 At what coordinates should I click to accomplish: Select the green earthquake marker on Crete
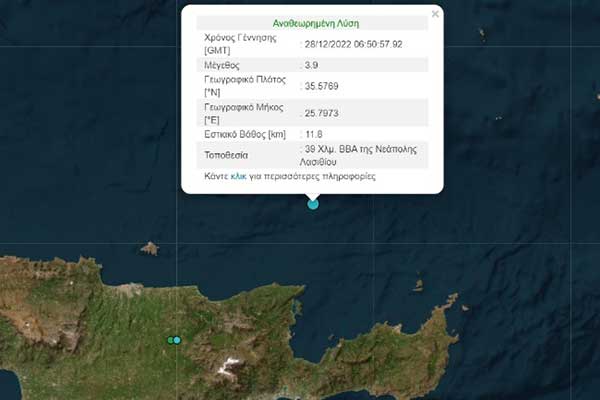(171, 341)
